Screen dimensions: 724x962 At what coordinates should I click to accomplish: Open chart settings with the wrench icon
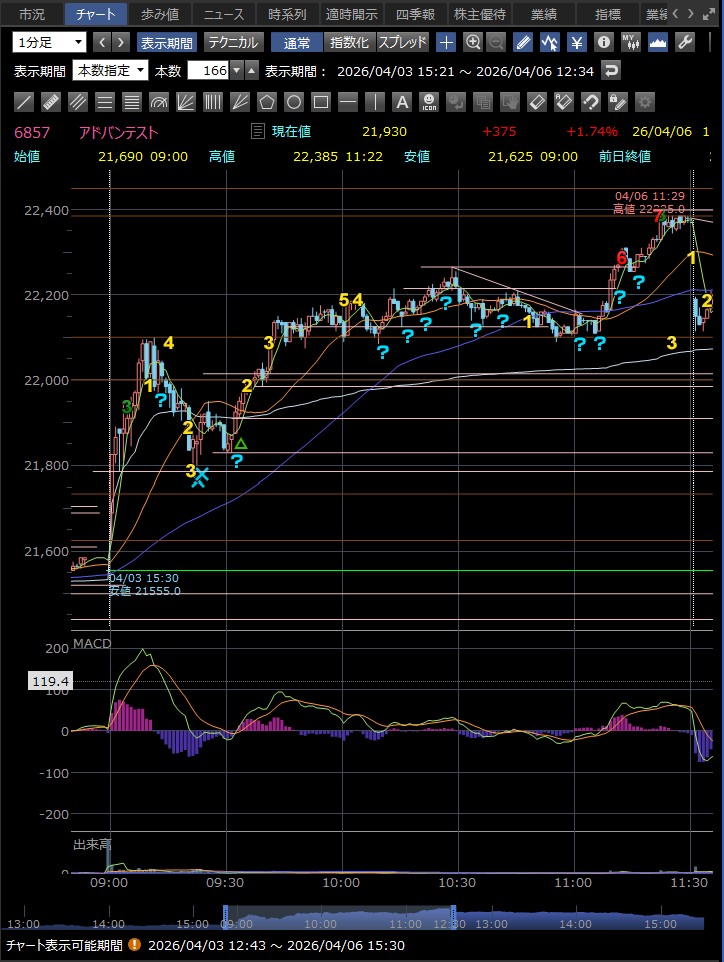[x=684, y=42]
